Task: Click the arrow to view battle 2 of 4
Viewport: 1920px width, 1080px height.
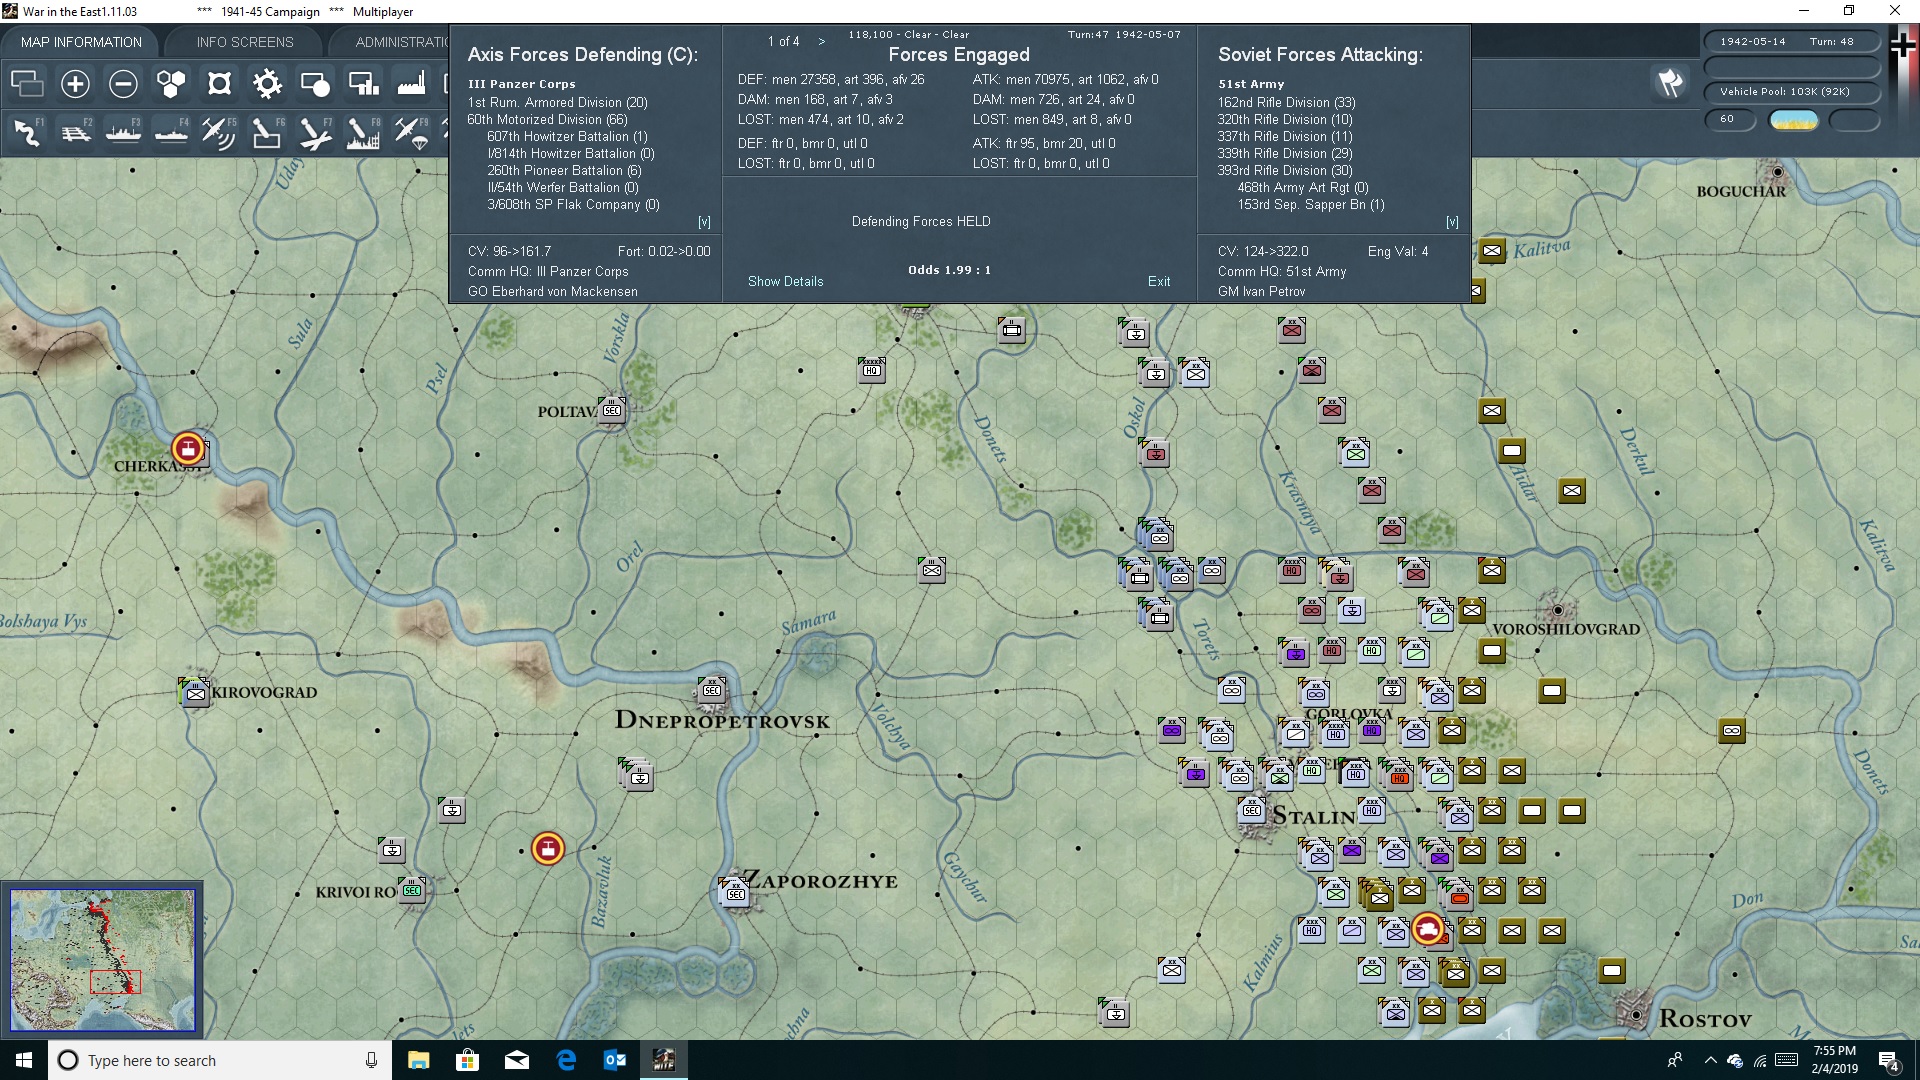Action: (822, 42)
